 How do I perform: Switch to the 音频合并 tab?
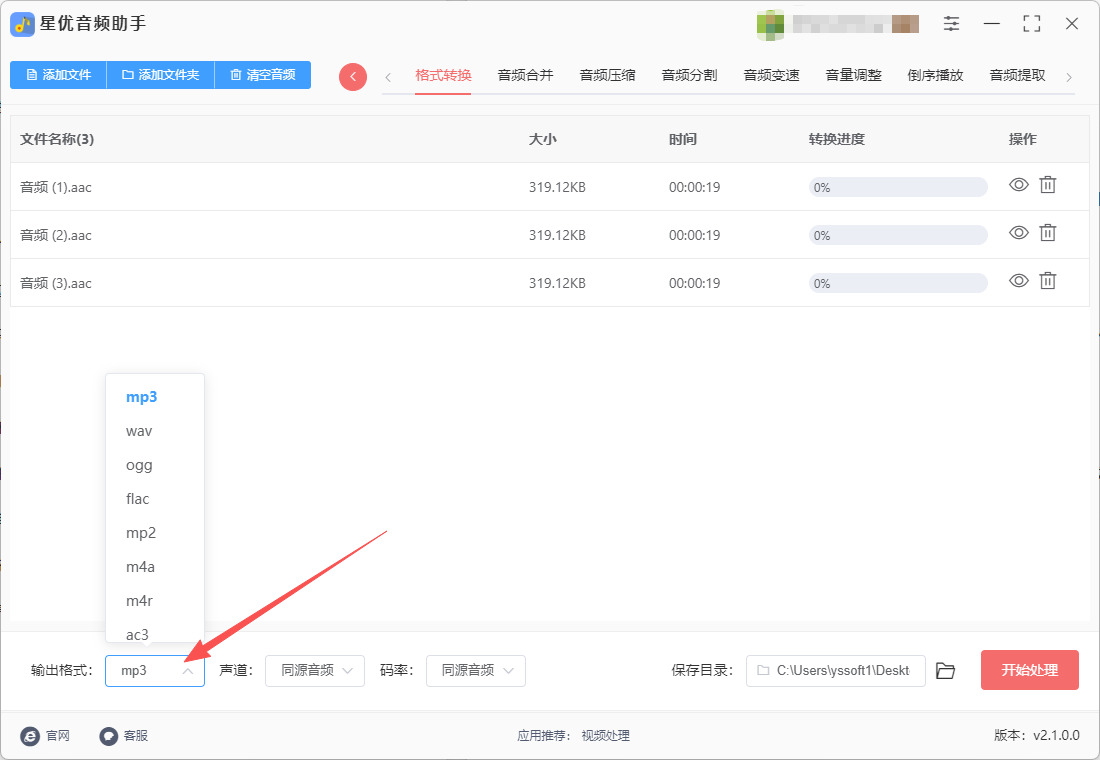tap(525, 75)
